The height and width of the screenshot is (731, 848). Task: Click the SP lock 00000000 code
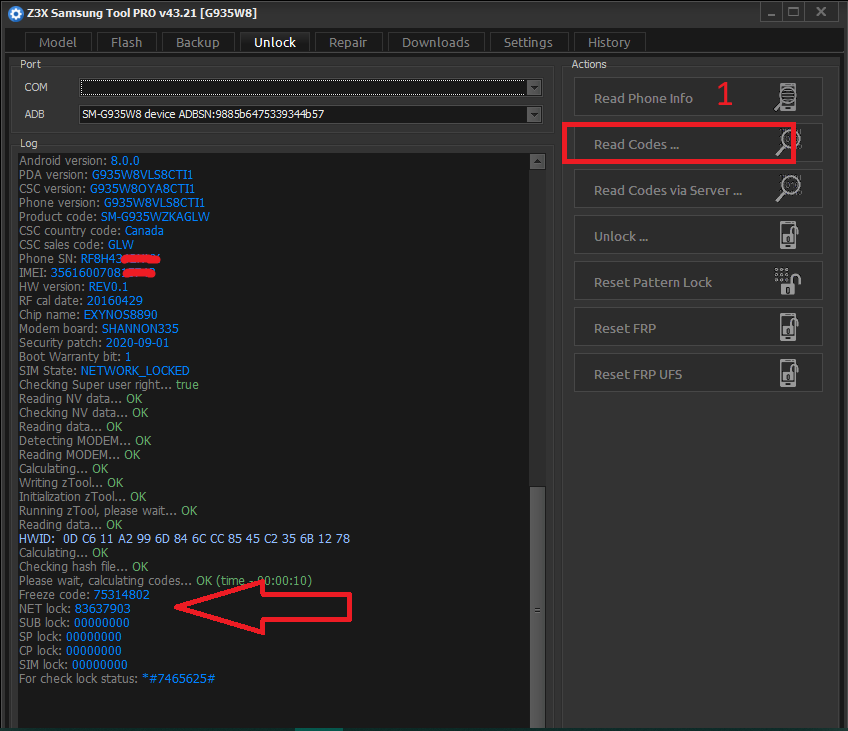coord(94,637)
